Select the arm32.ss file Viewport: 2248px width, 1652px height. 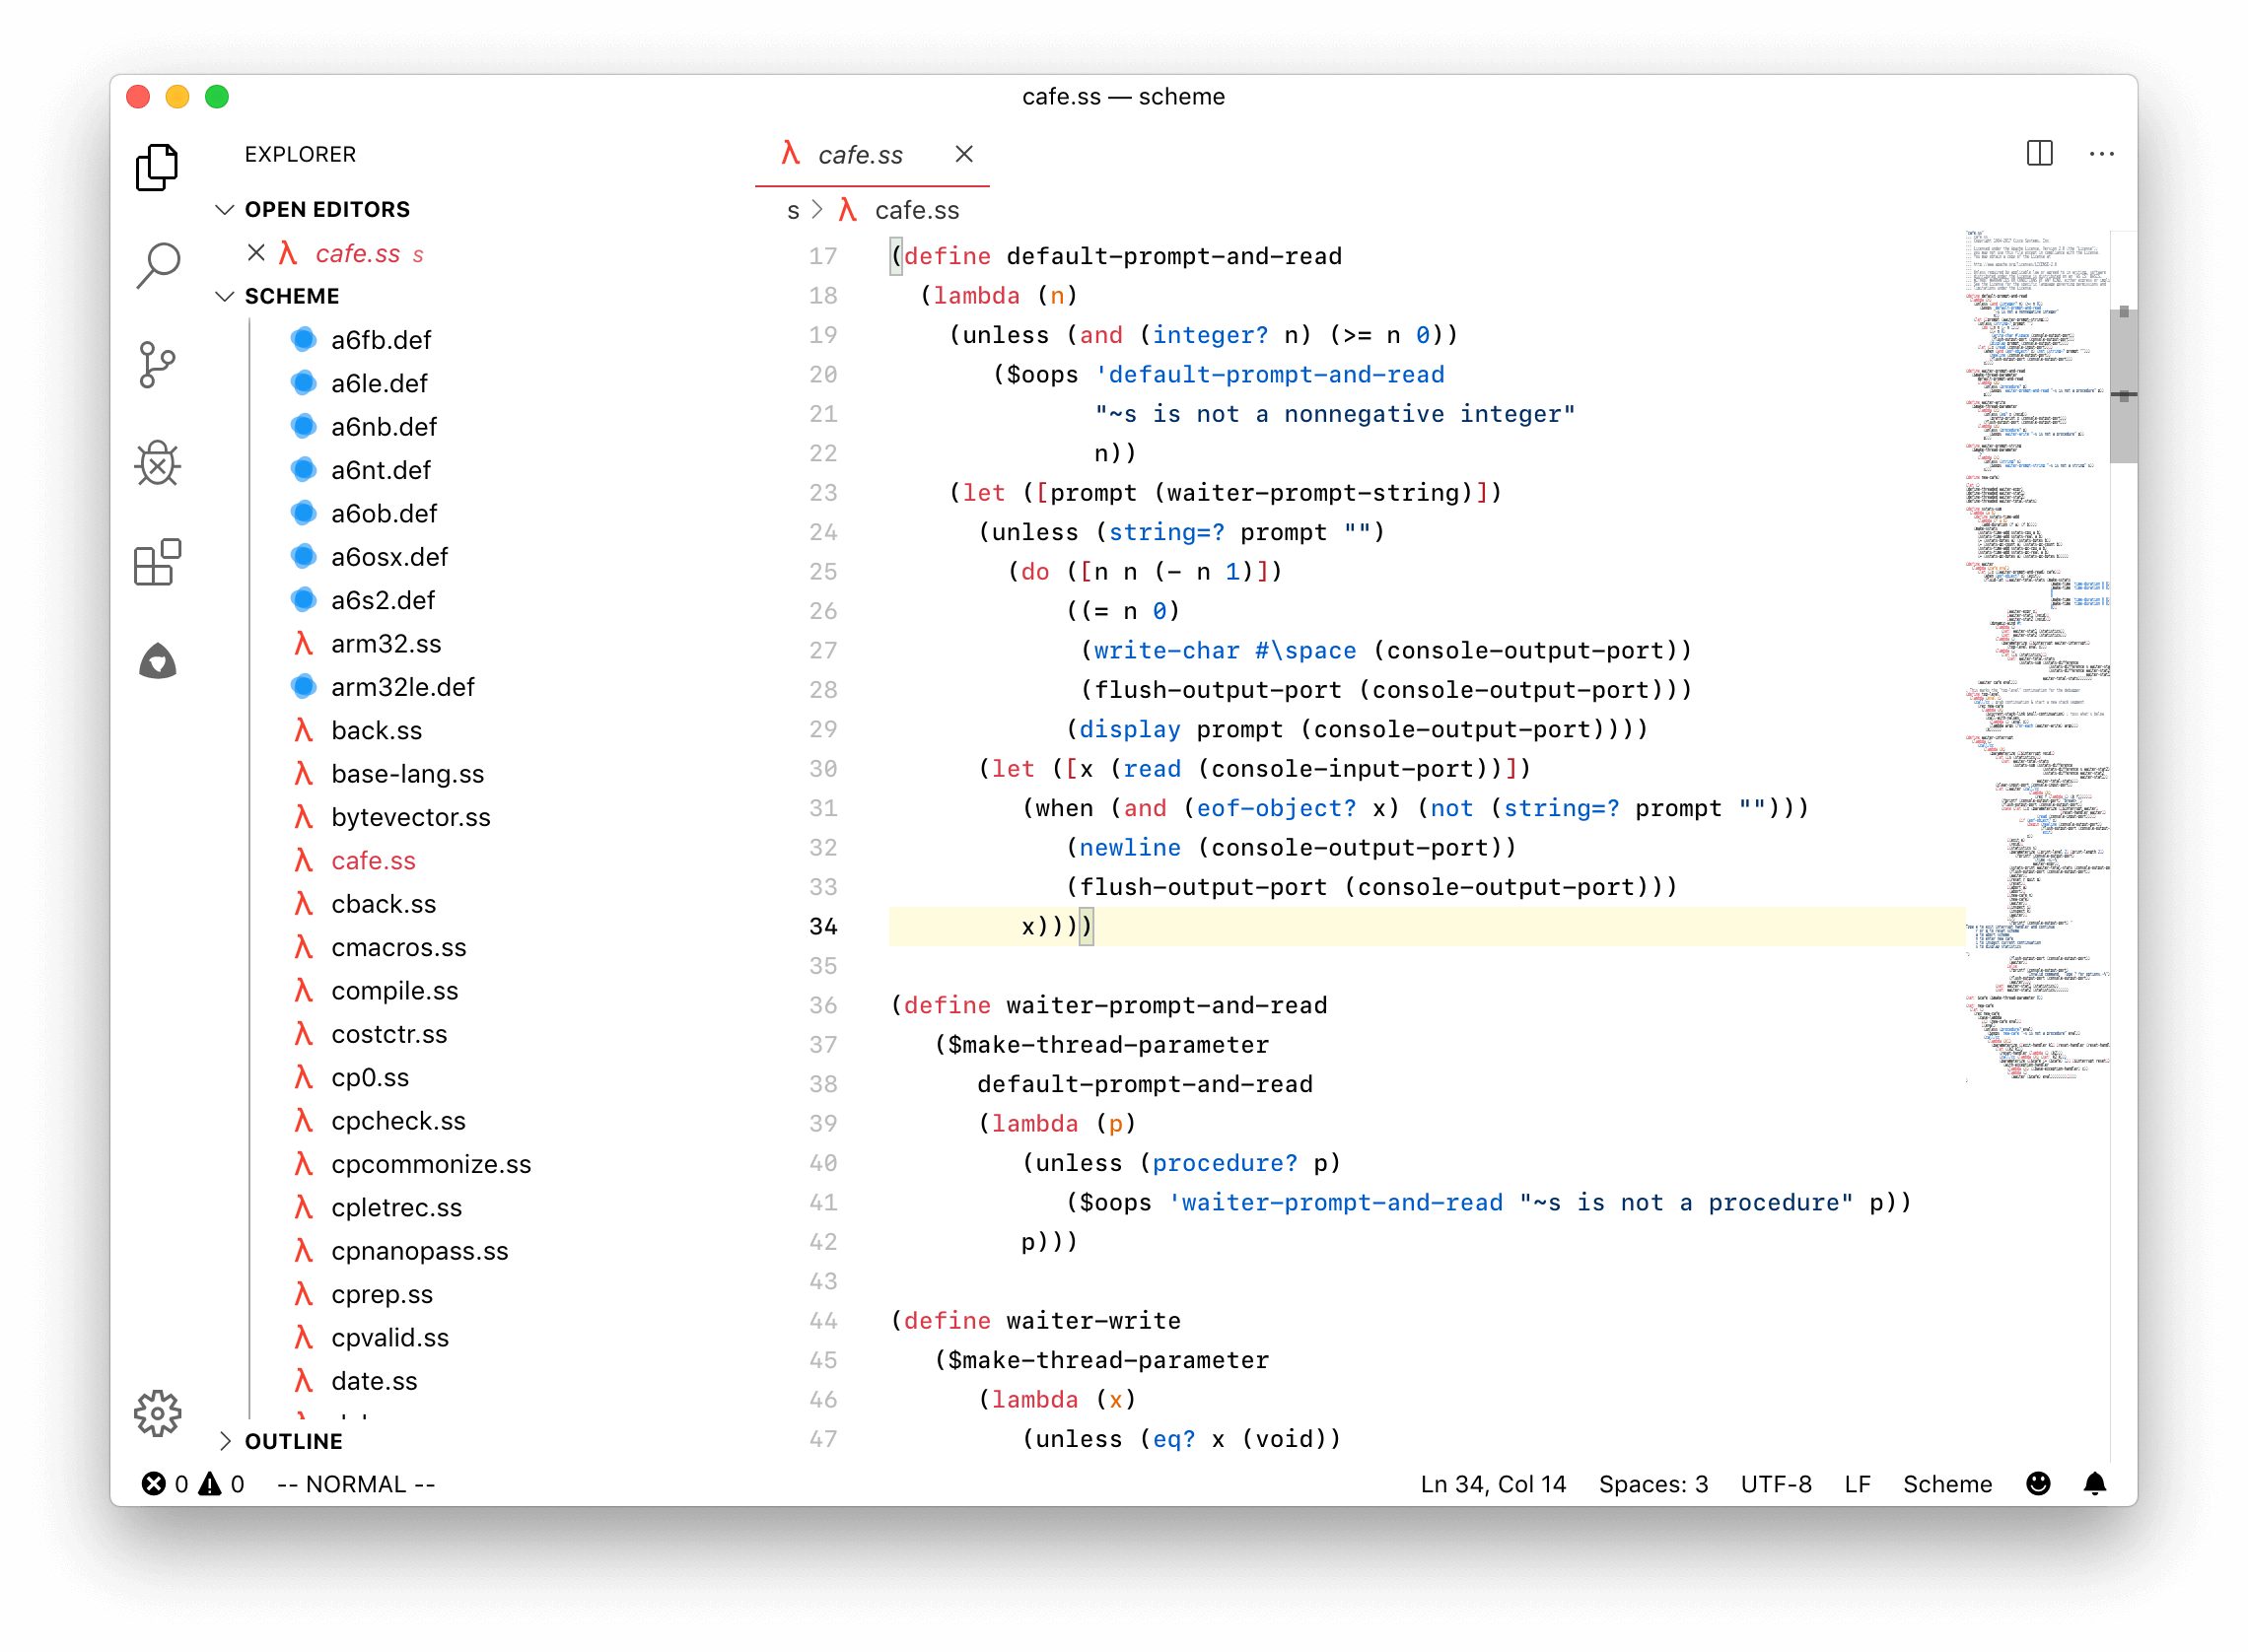(x=387, y=643)
